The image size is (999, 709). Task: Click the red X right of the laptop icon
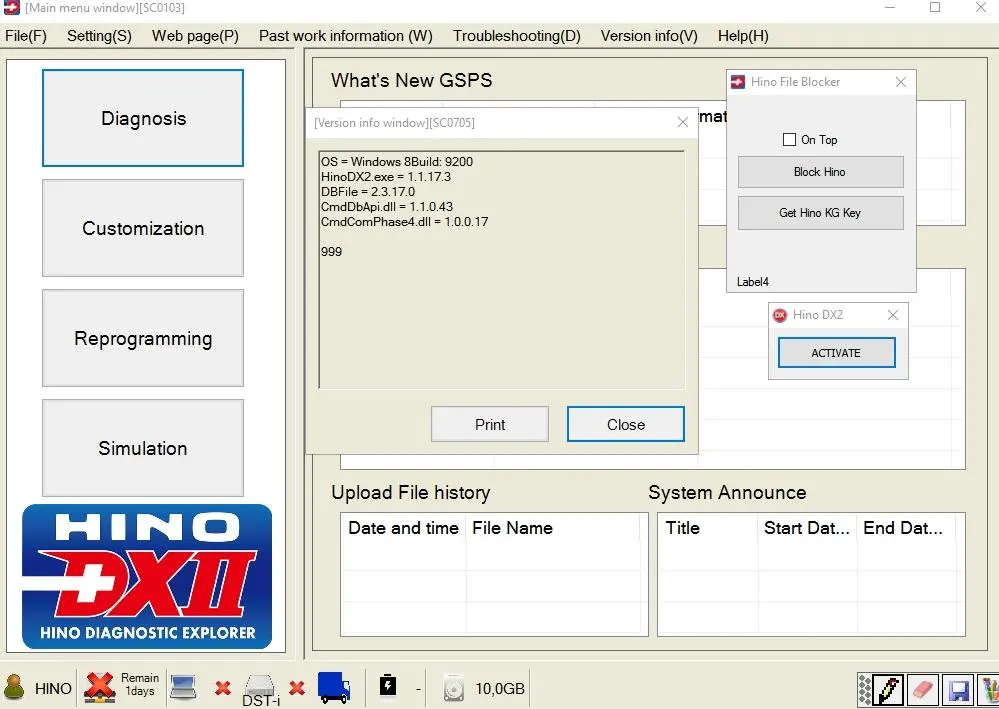point(222,688)
